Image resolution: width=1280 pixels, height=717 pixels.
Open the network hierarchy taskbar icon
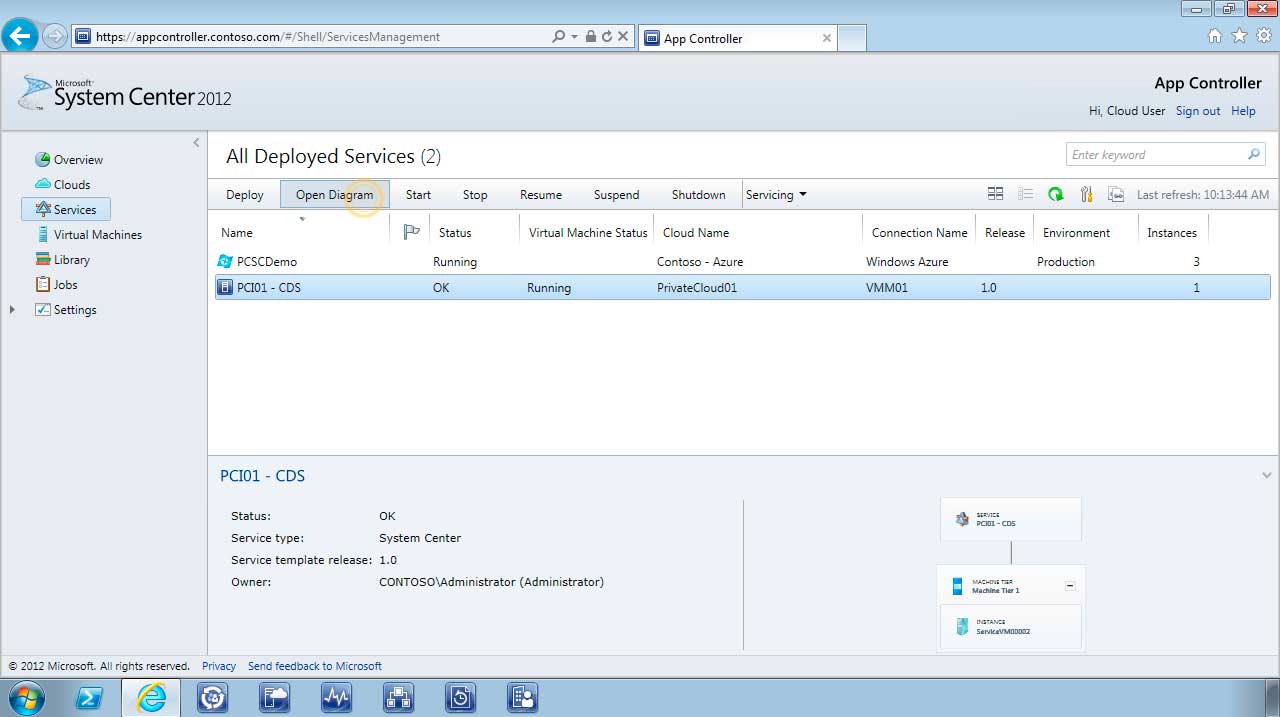pos(398,697)
